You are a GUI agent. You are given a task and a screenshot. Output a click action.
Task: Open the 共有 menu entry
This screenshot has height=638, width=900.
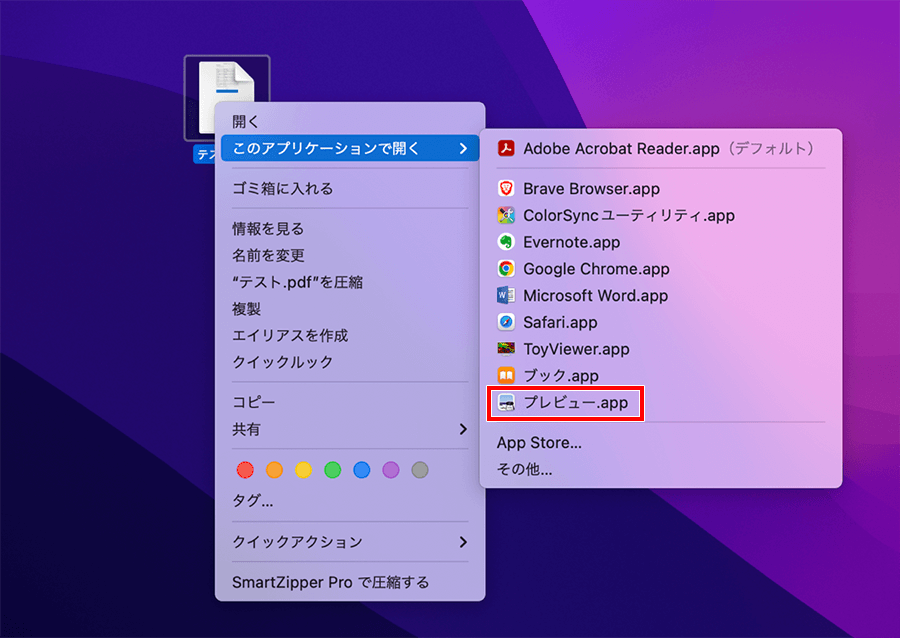click(350, 429)
